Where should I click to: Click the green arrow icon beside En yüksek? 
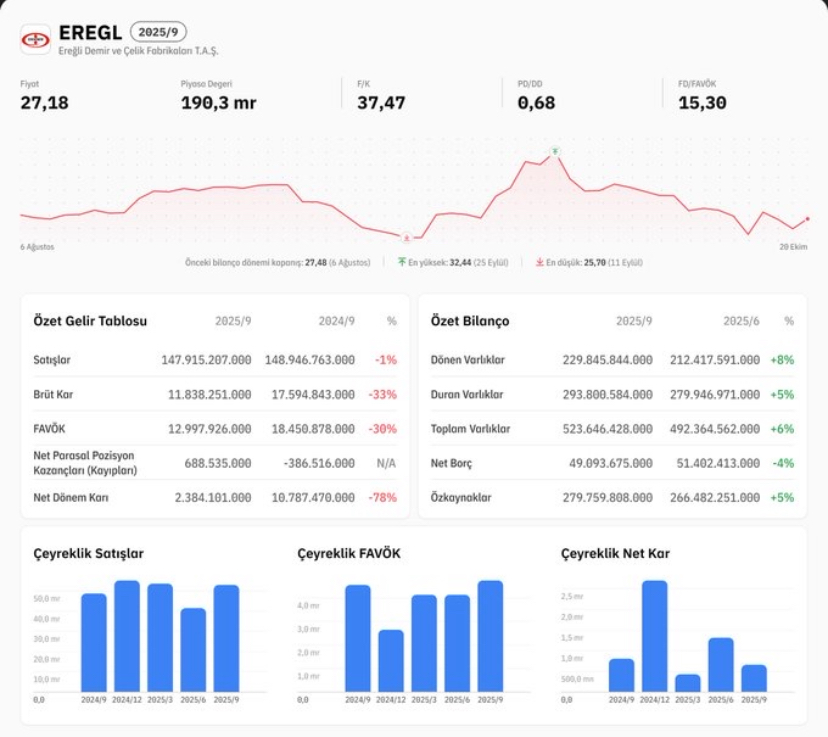click(x=402, y=262)
